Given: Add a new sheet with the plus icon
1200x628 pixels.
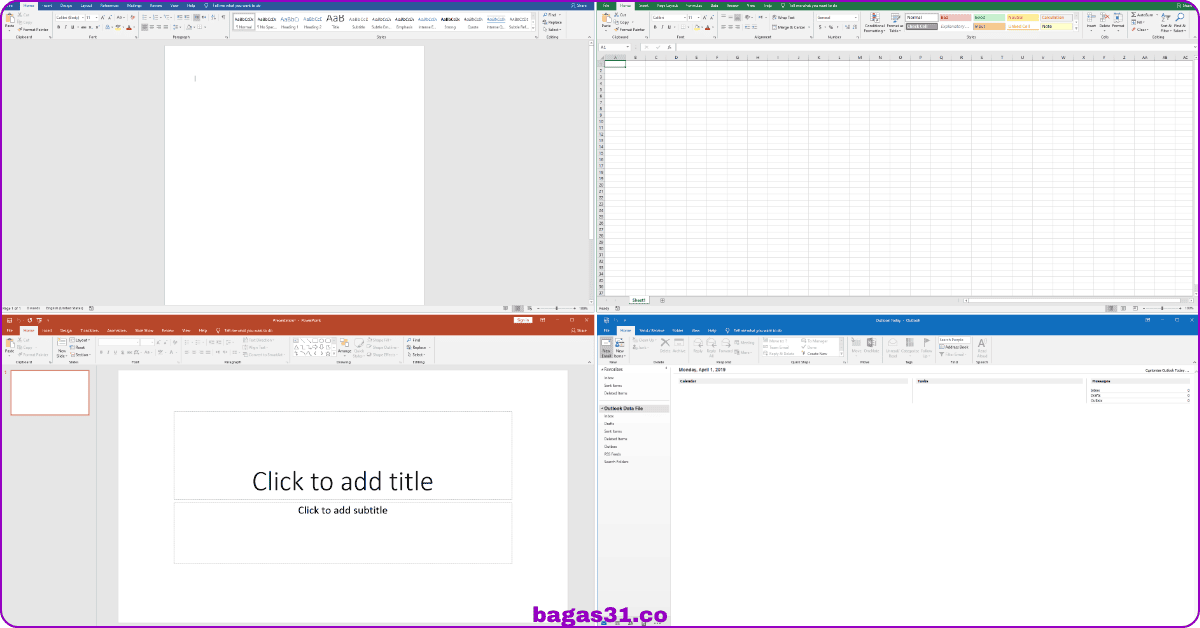Looking at the screenshot, I should 662,300.
